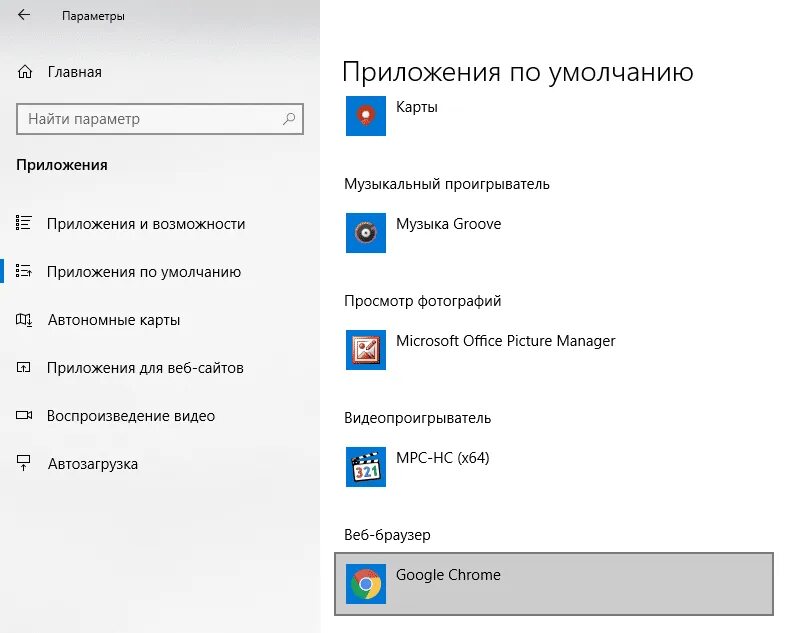Click the Музыкальный проигрыватель label
The height and width of the screenshot is (633, 791).
(446, 184)
